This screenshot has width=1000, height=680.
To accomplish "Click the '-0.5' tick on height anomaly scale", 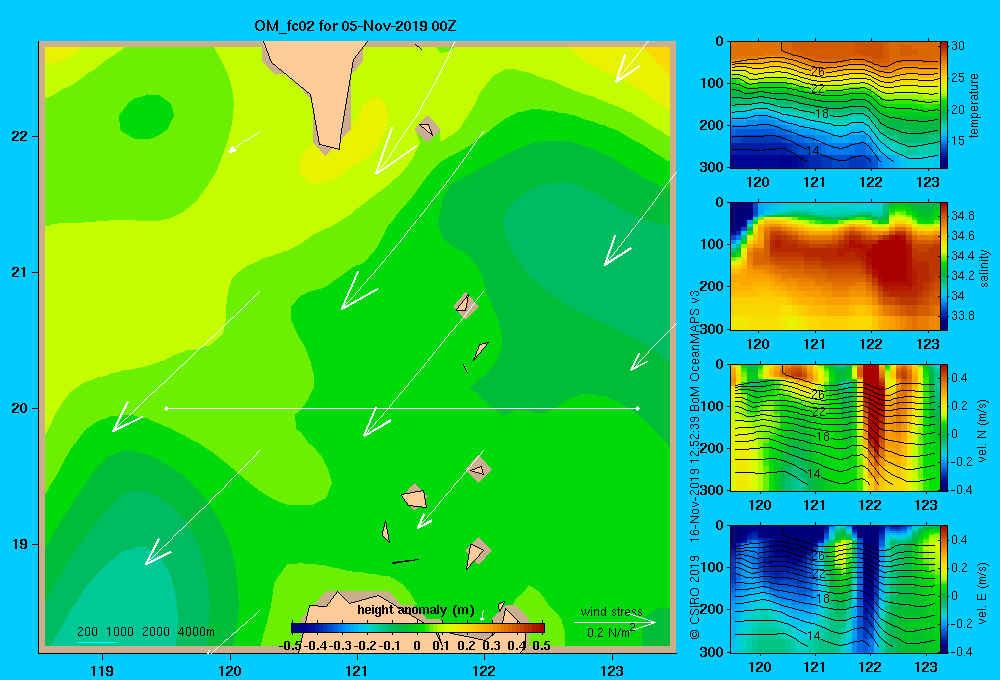I will coord(290,646).
